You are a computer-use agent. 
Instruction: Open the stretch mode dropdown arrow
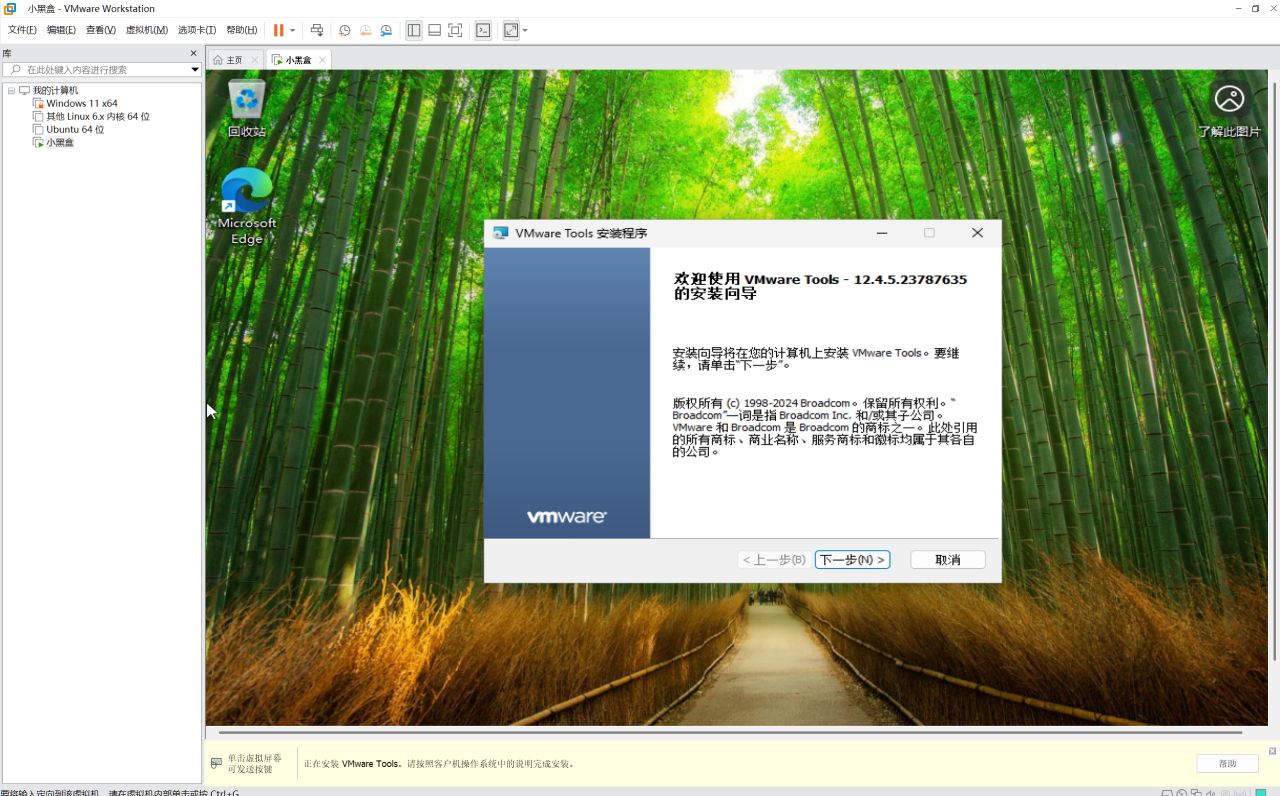(525, 30)
